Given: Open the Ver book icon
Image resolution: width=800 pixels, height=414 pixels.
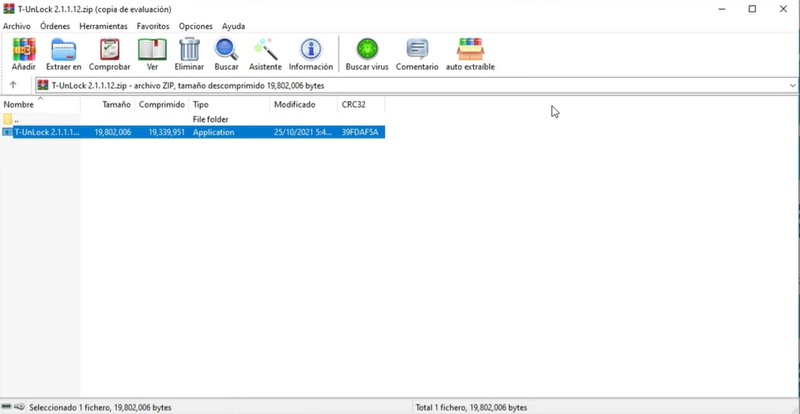Looking at the screenshot, I should [x=152, y=50].
